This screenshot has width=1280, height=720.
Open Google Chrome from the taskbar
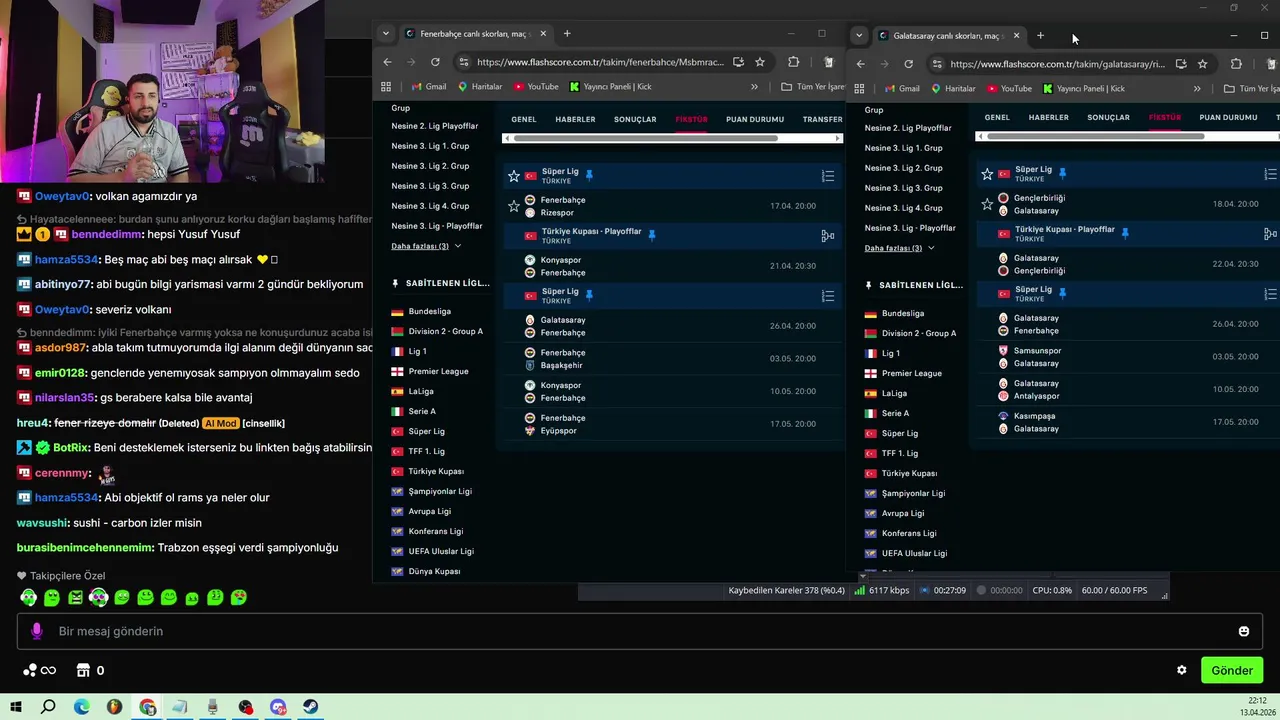[147, 707]
